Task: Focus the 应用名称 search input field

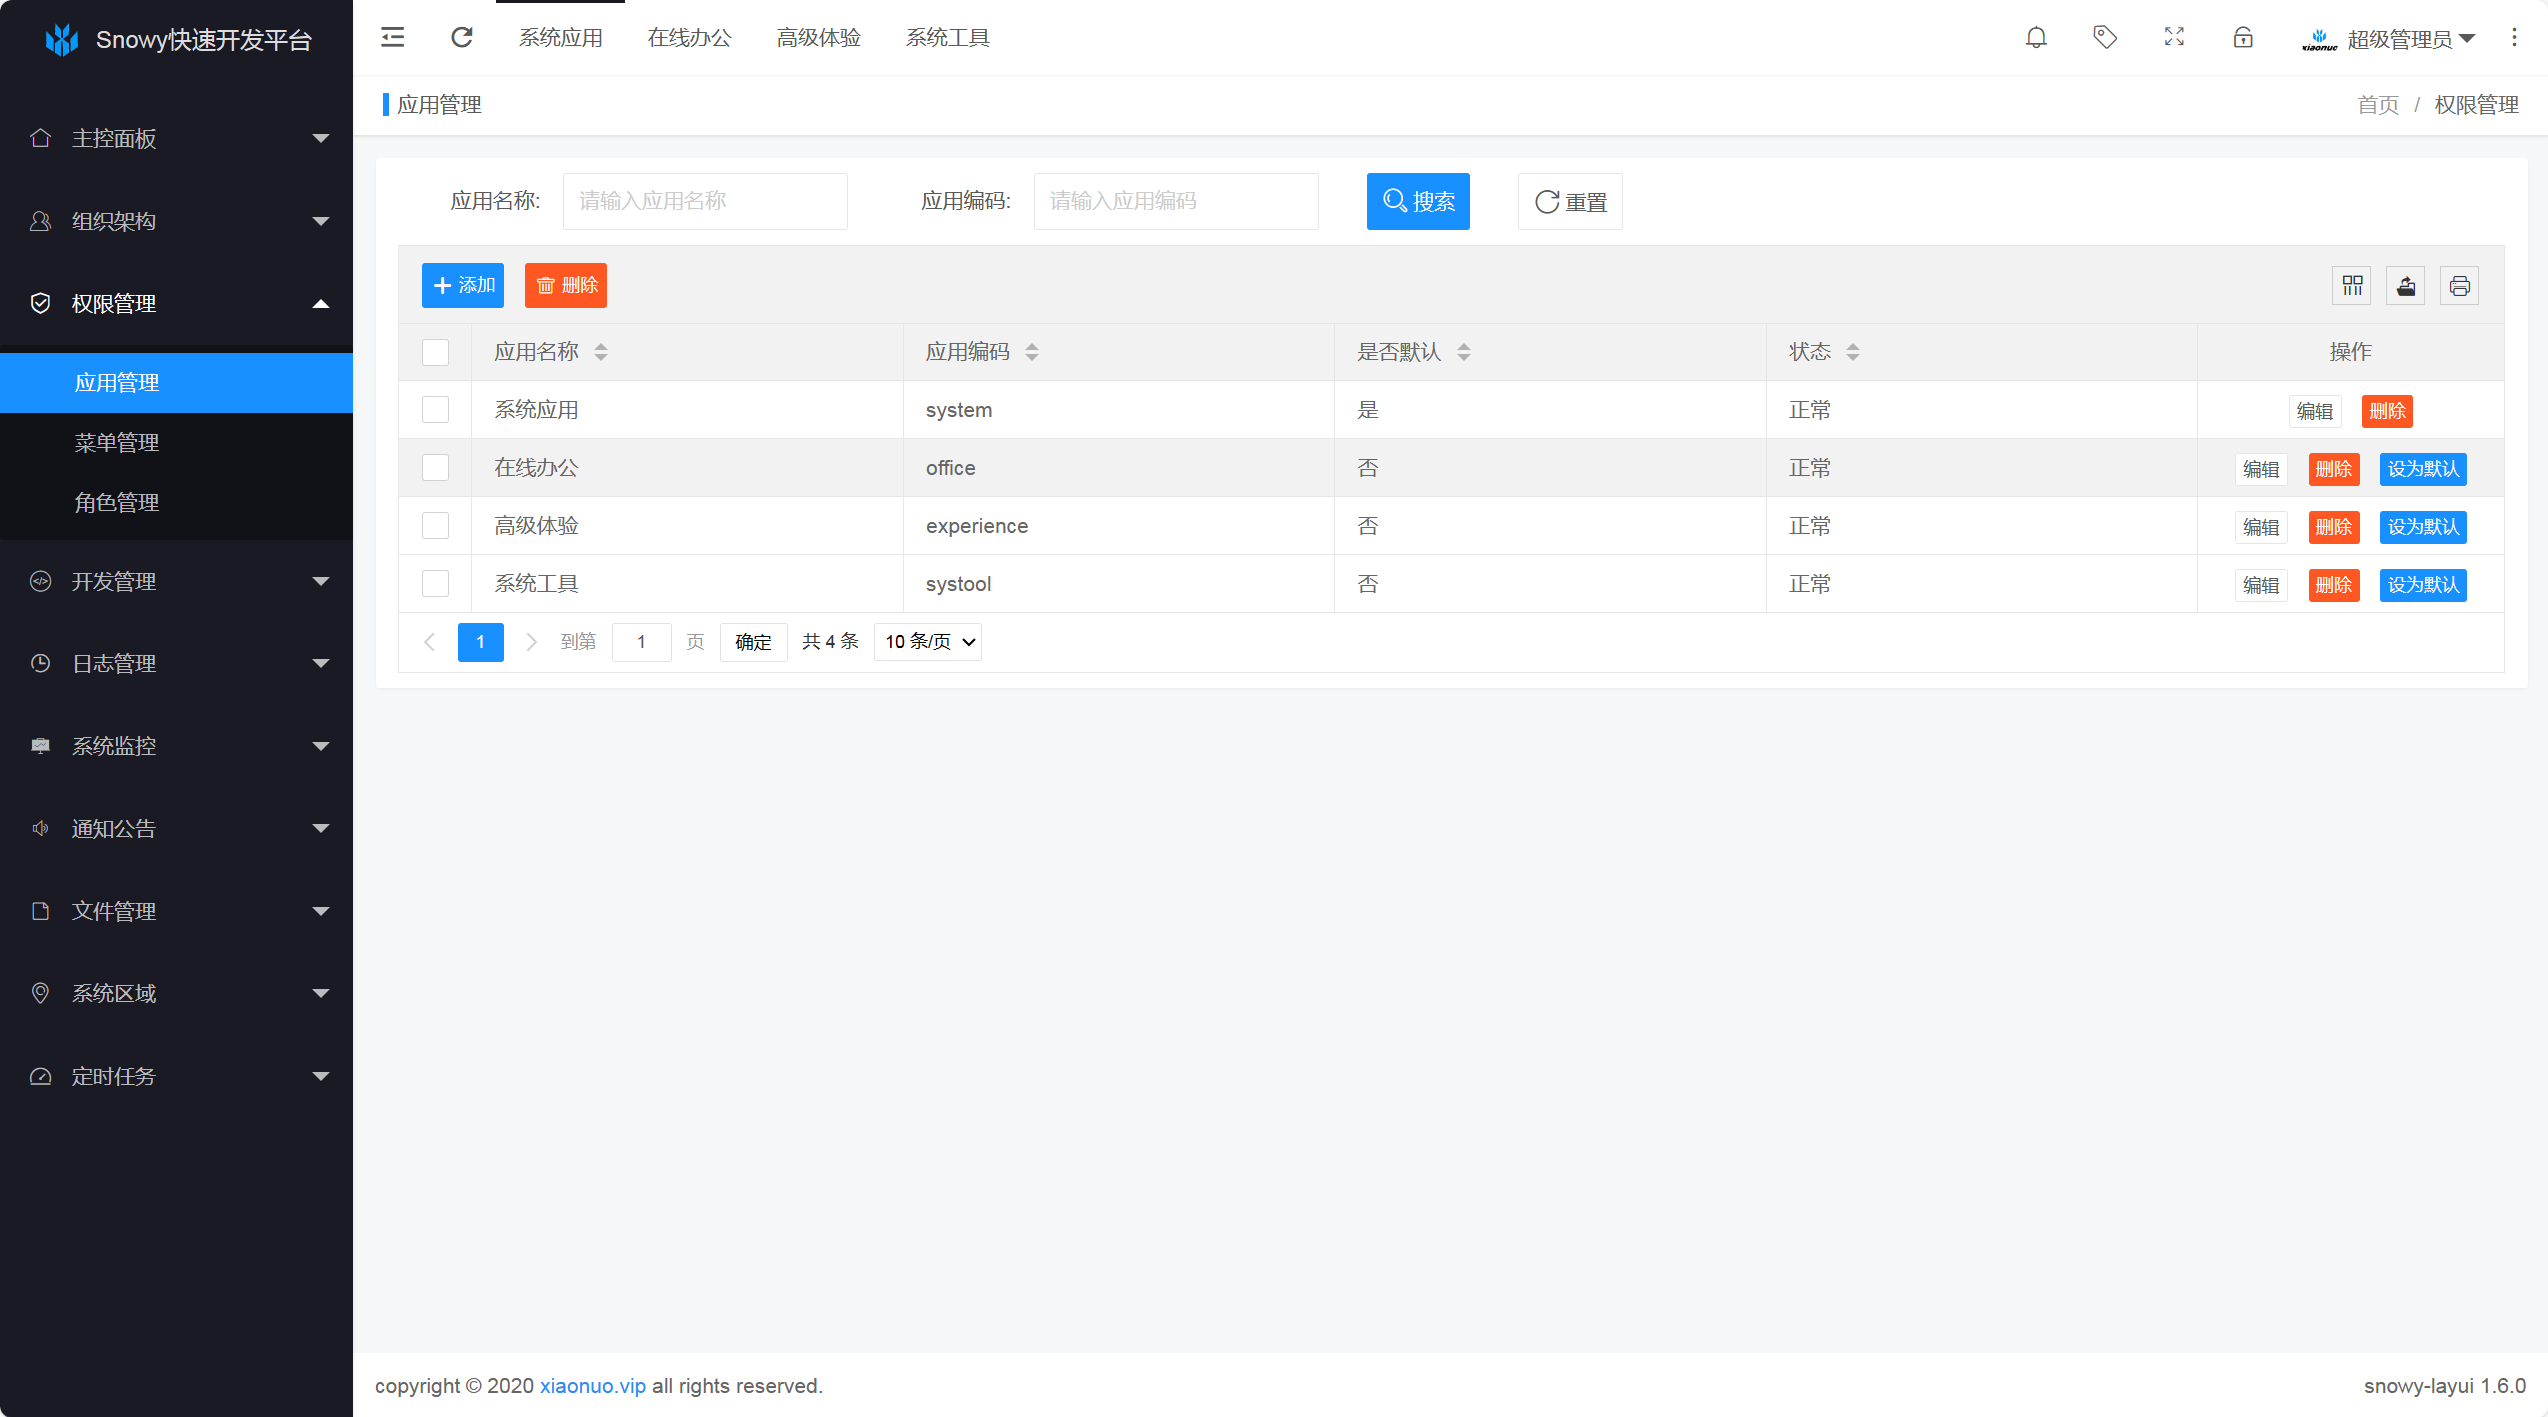Action: 705,202
